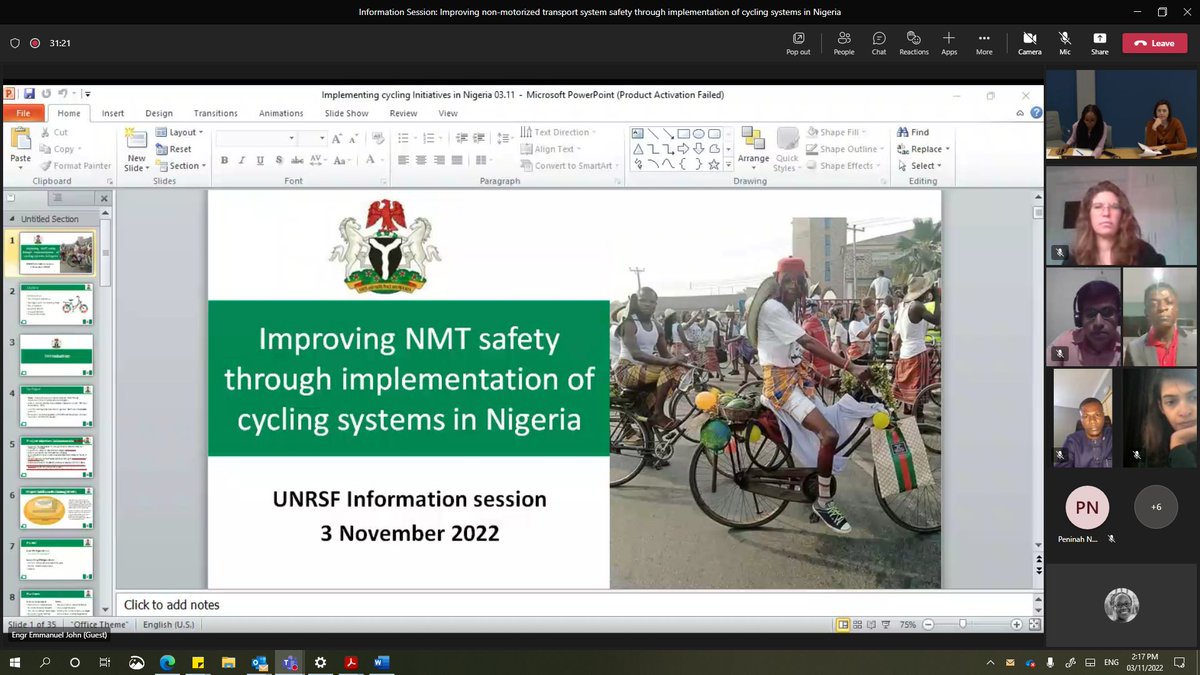This screenshot has width=1200, height=675.
Task: Toggle Strikethrough formatting
Action: click(x=297, y=160)
